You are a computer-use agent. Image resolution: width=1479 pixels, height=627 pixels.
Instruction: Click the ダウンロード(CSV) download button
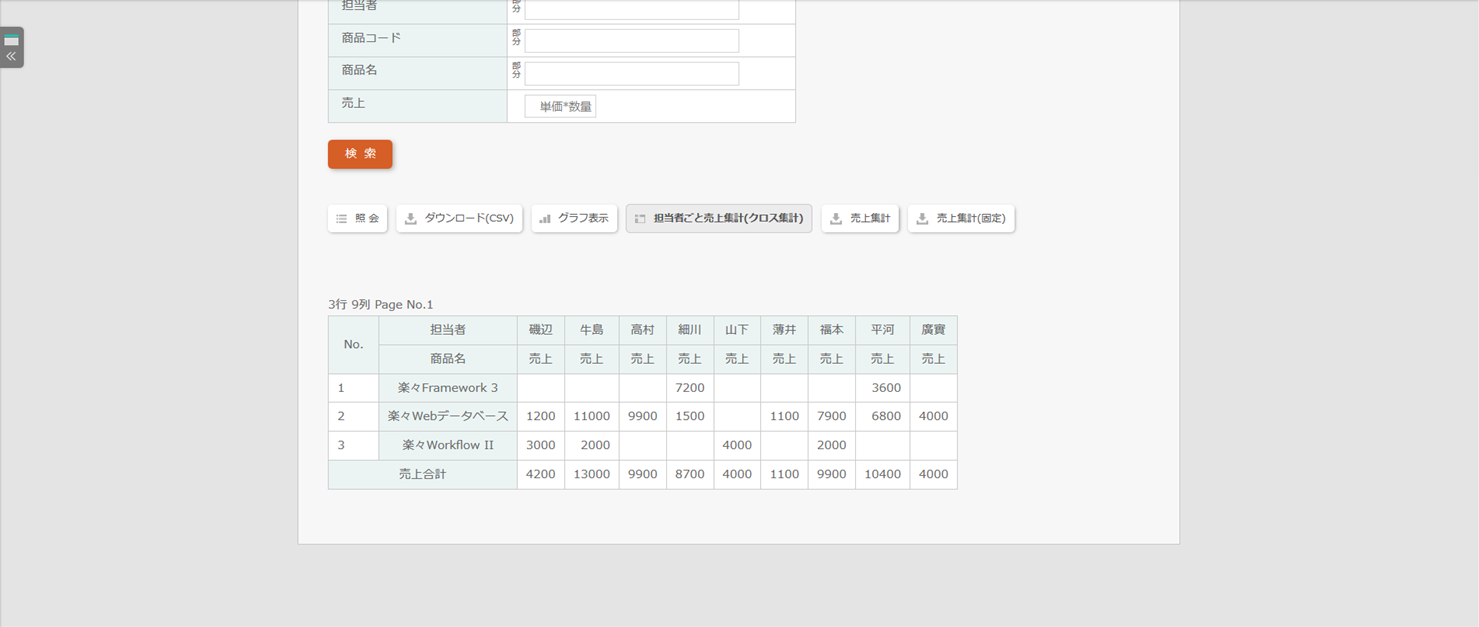point(459,219)
